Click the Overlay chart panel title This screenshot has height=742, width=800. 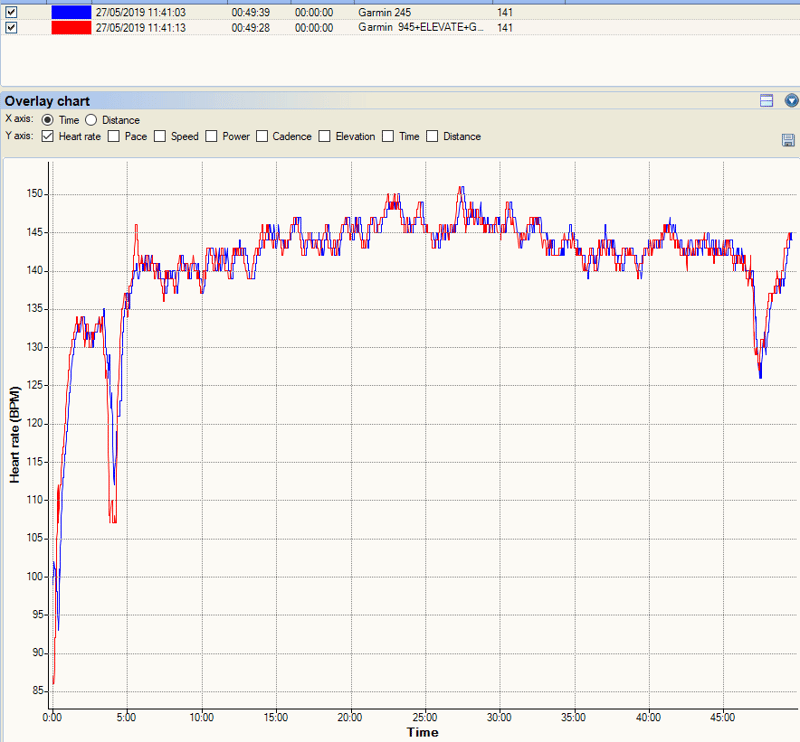(47, 101)
